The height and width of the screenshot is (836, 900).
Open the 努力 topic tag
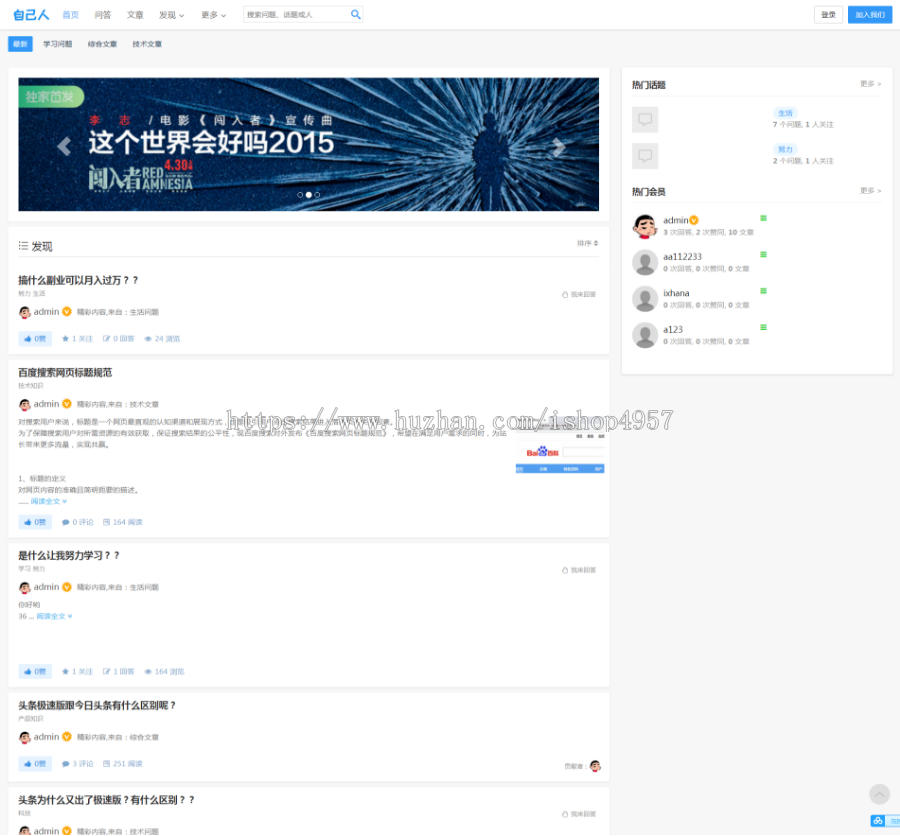coord(785,149)
